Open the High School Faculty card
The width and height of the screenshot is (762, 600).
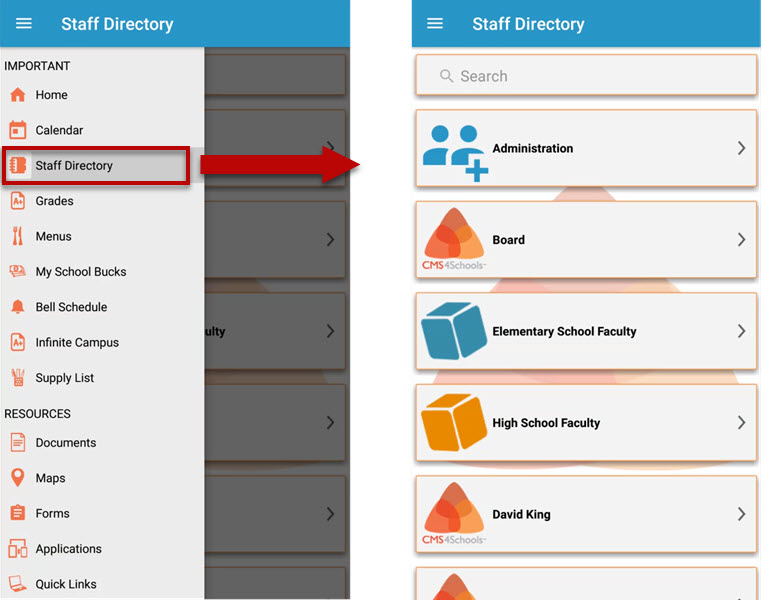(x=586, y=423)
